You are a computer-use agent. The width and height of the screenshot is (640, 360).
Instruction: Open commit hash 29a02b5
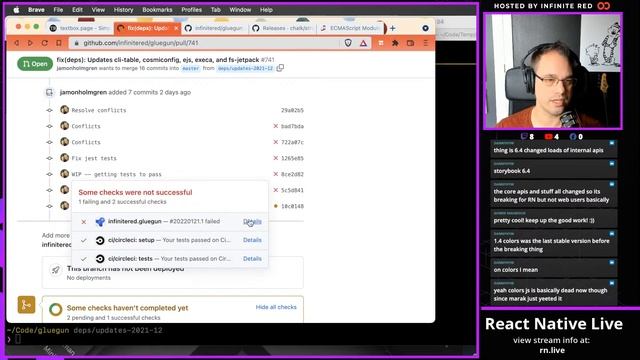[292, 110]
